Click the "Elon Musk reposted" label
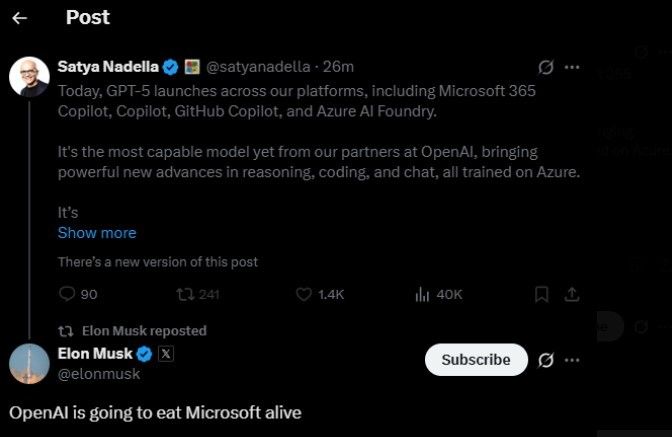Screen dimensions: 672x437 click(x=144, y=330)
